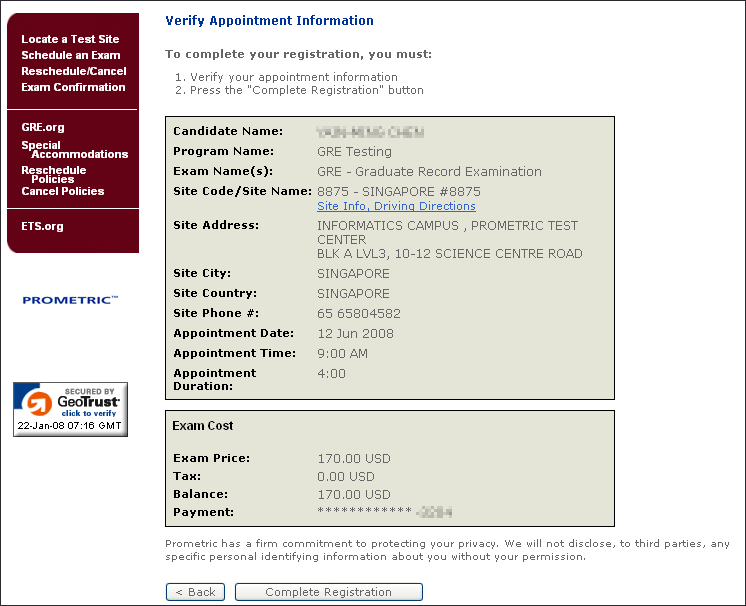Screen dimensions: 746x606
Task: Click the program name GRE Testing
Action: click(354, 151)
